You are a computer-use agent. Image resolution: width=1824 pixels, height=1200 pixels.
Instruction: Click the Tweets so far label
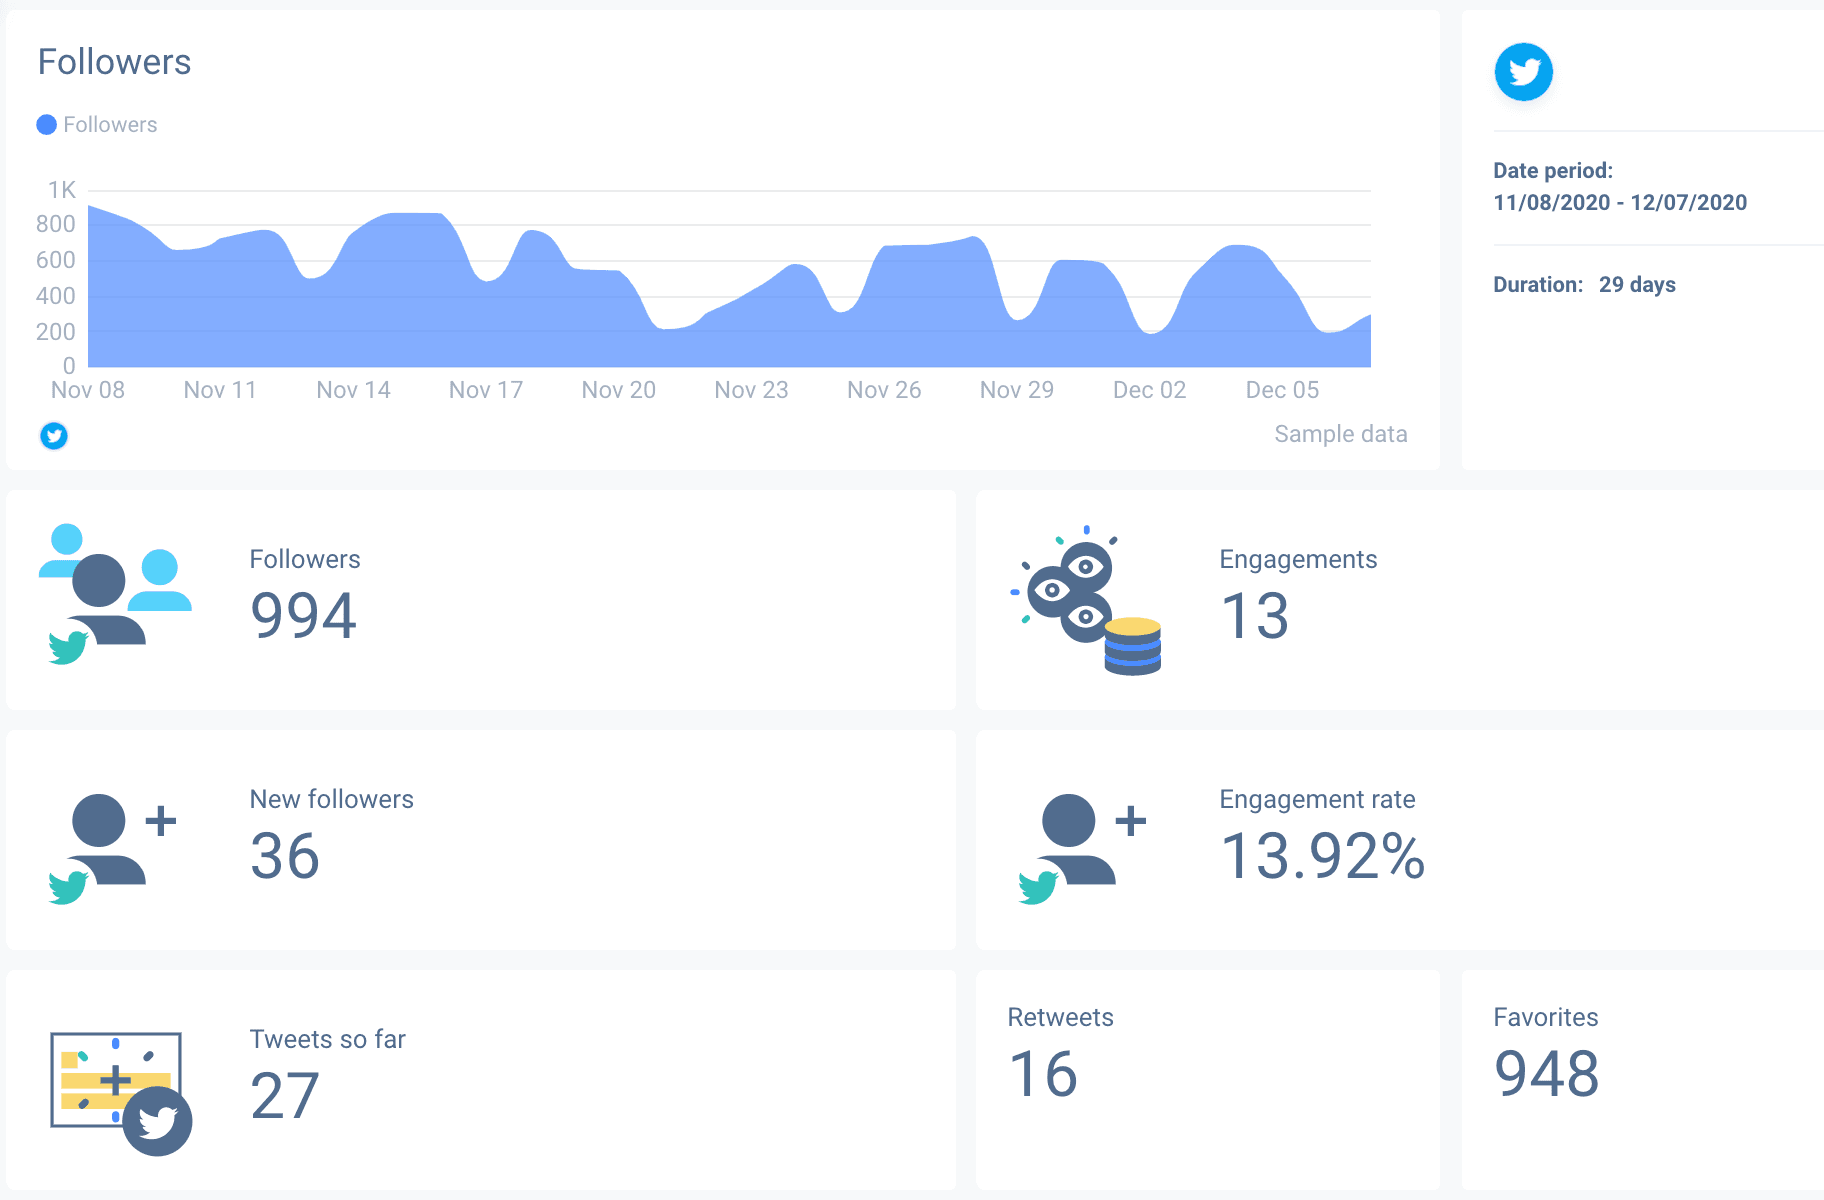tap(327, 1039)
